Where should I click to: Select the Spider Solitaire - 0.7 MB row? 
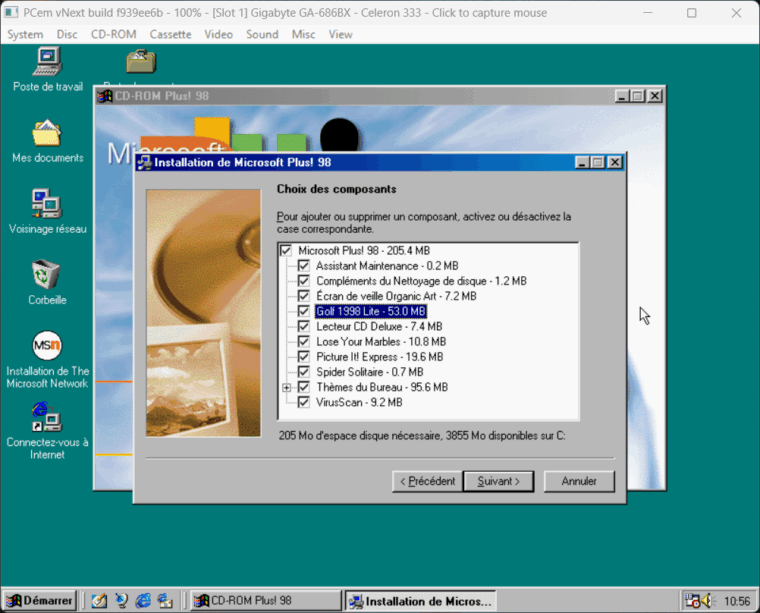(x=370, y=372)
